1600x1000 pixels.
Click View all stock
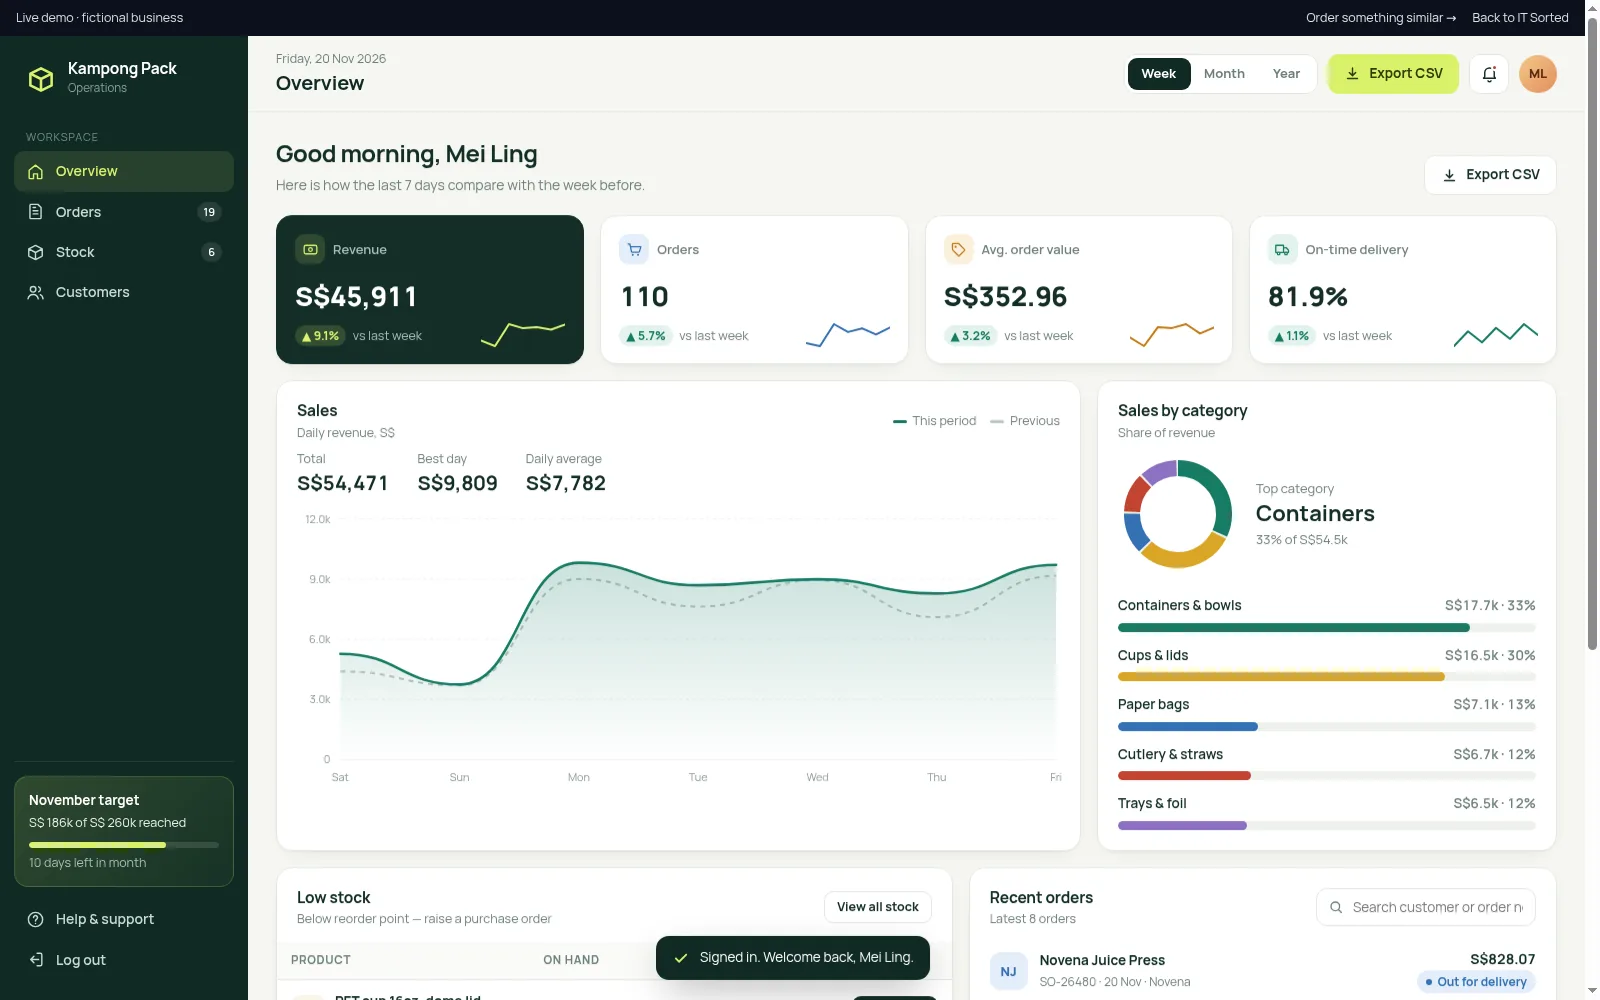tap(878, 907)
